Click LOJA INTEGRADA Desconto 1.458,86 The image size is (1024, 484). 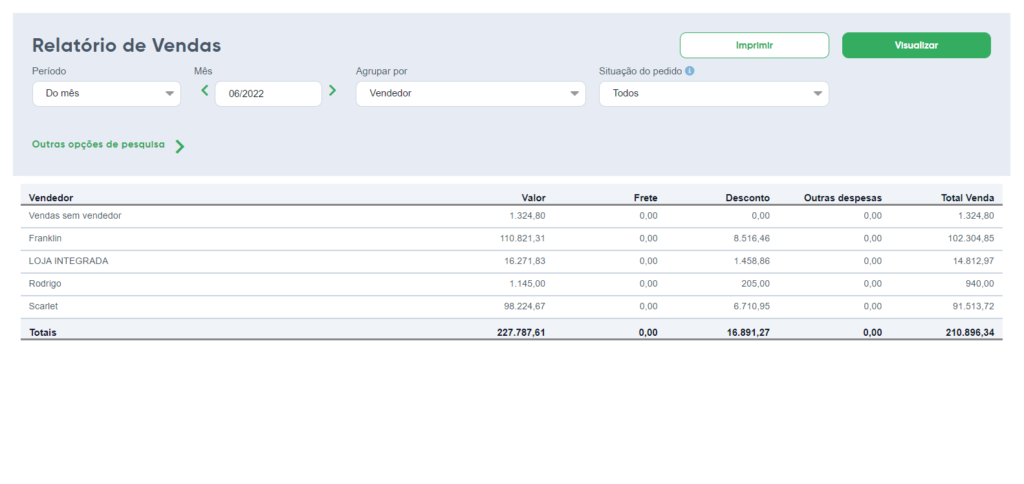752,261
